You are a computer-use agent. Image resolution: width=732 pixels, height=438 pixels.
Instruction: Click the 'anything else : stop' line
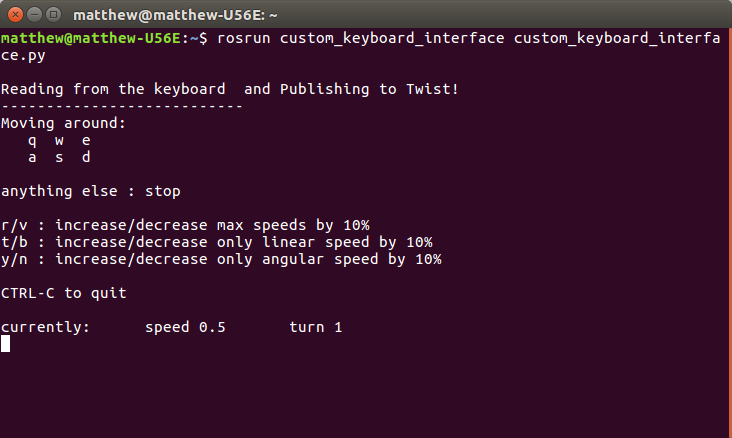click(x=91, y=191)
